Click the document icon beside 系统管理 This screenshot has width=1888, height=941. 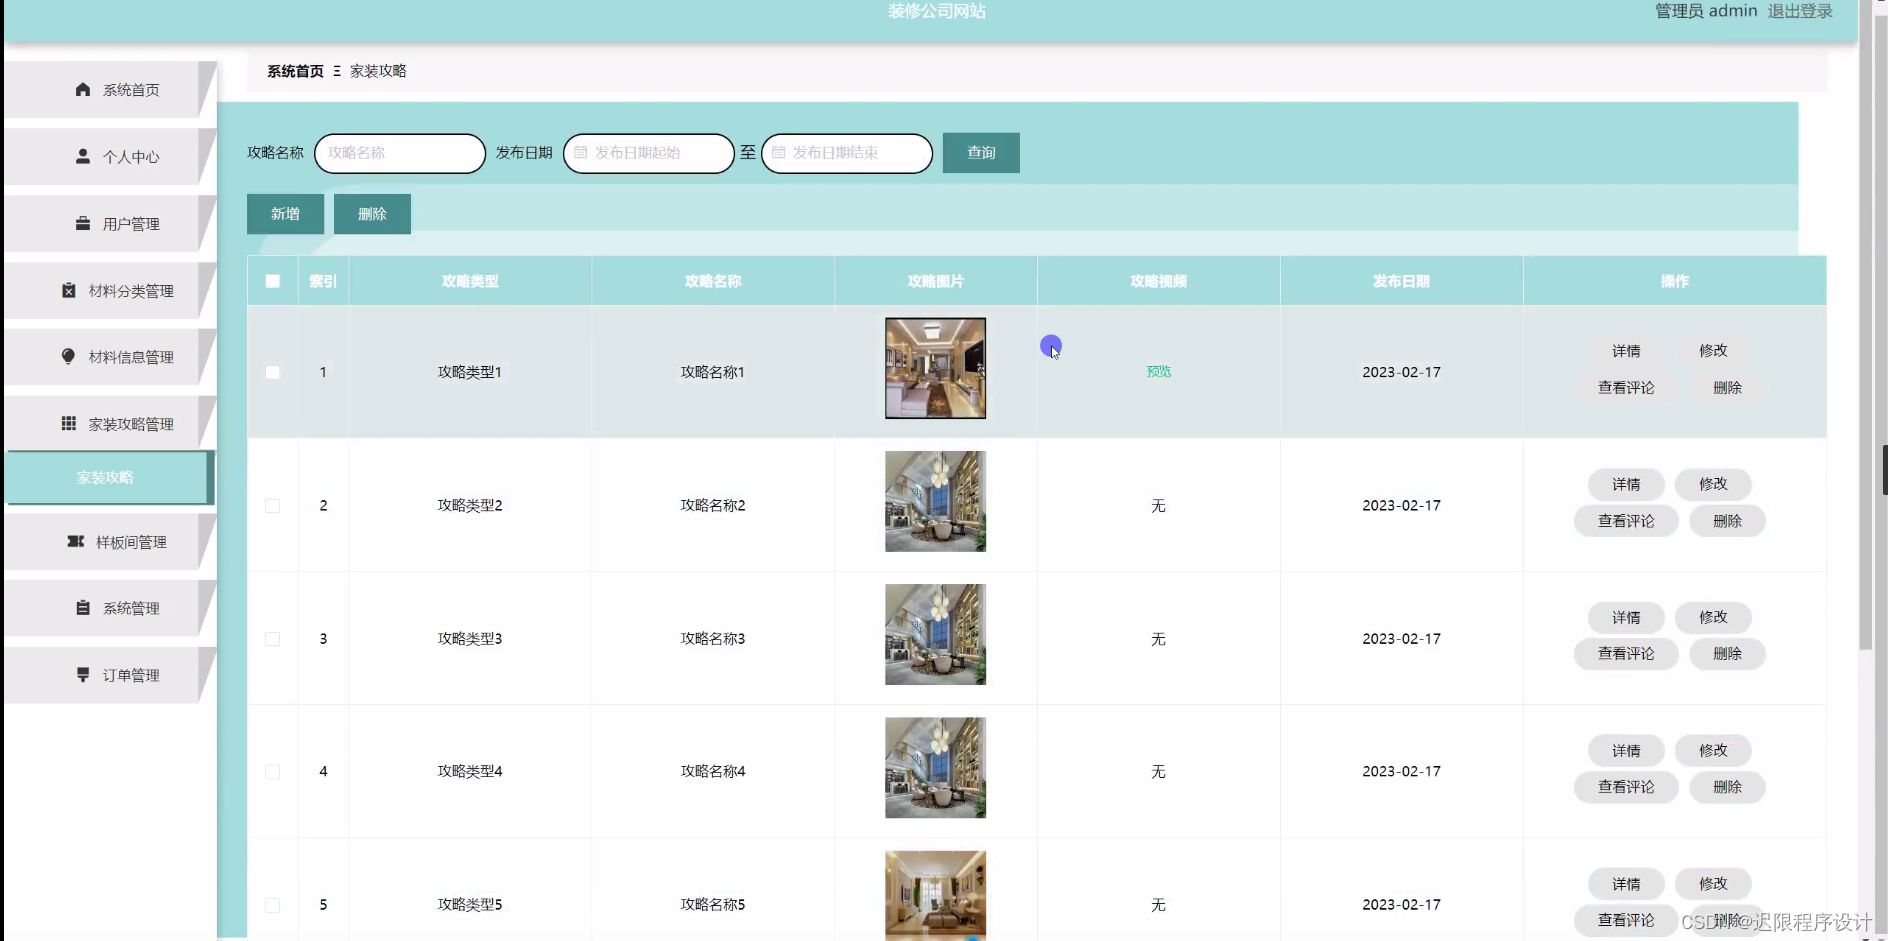tap(83, 607)
